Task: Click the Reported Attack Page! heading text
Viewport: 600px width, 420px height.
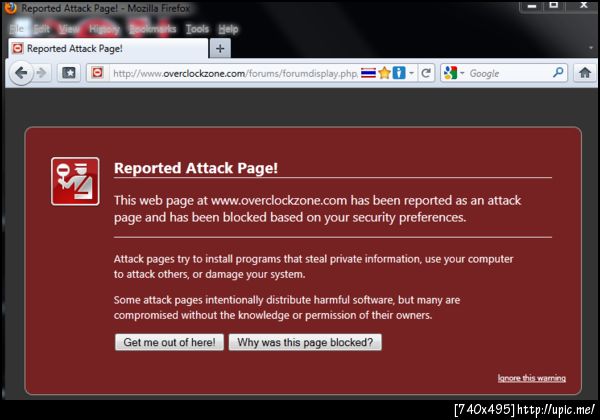Action: pyautogui.click(x=196, y=168)
